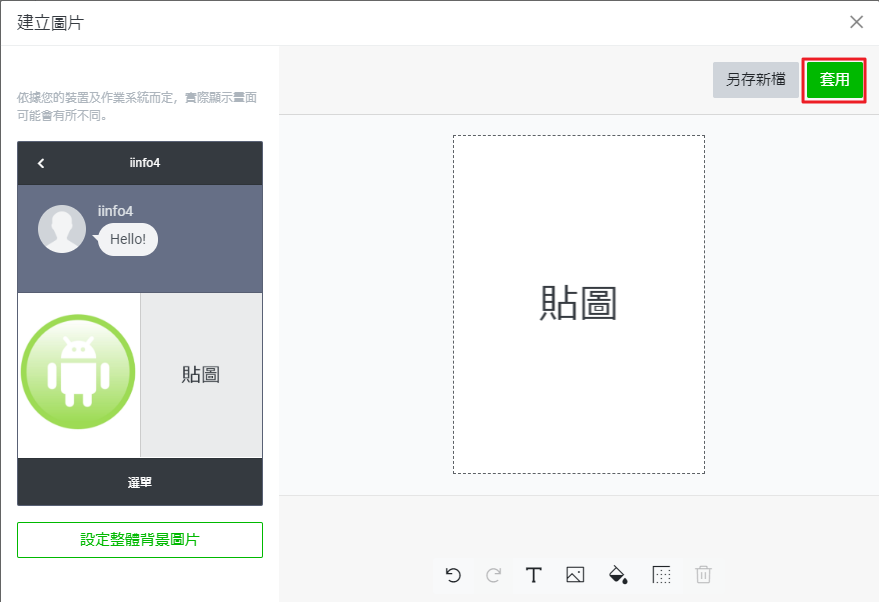
Task: Undo the last edit
Action: click(452, 575)
